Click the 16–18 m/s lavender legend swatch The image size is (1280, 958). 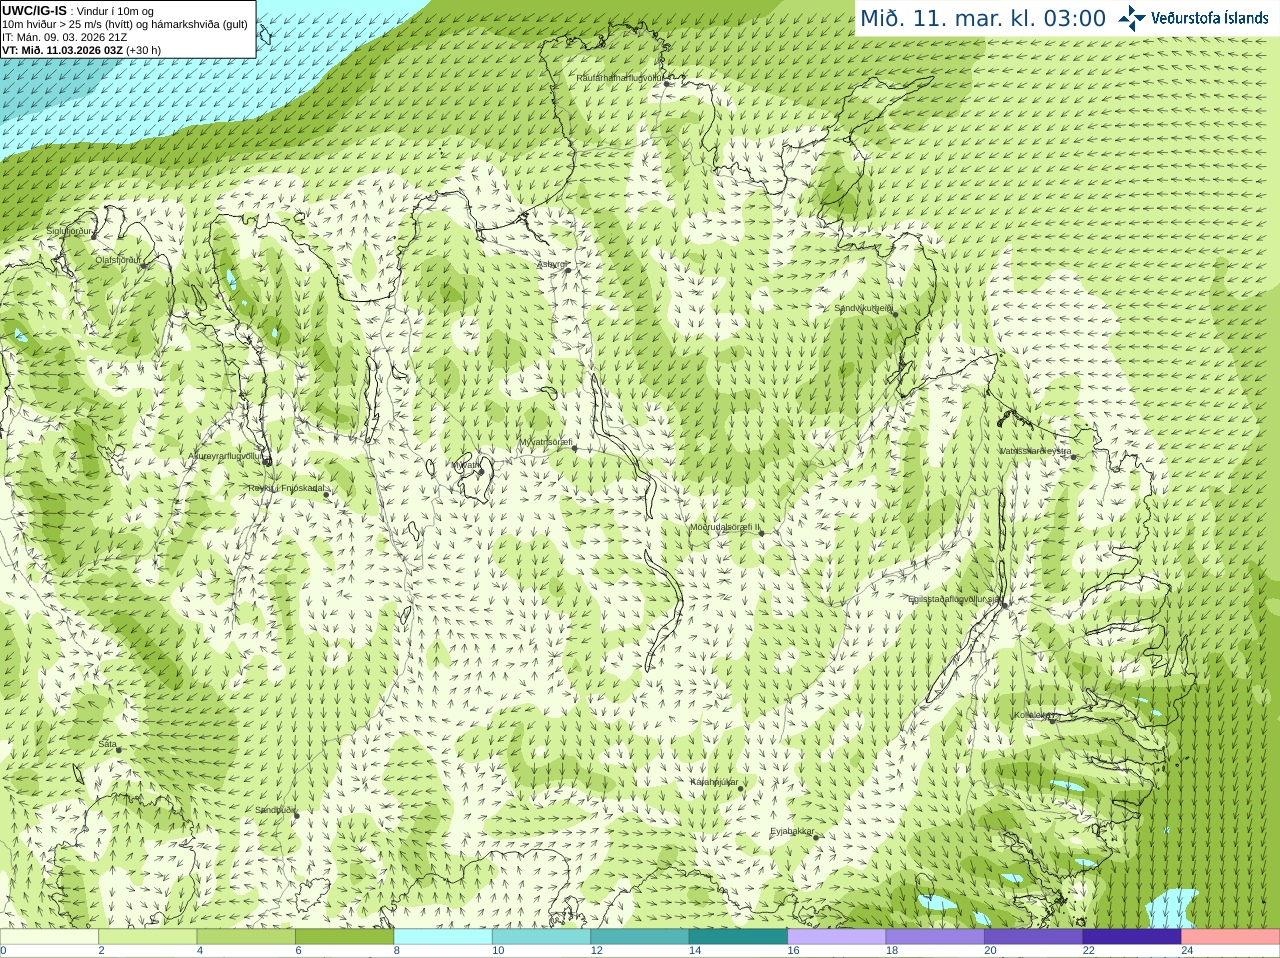[837, 937]
